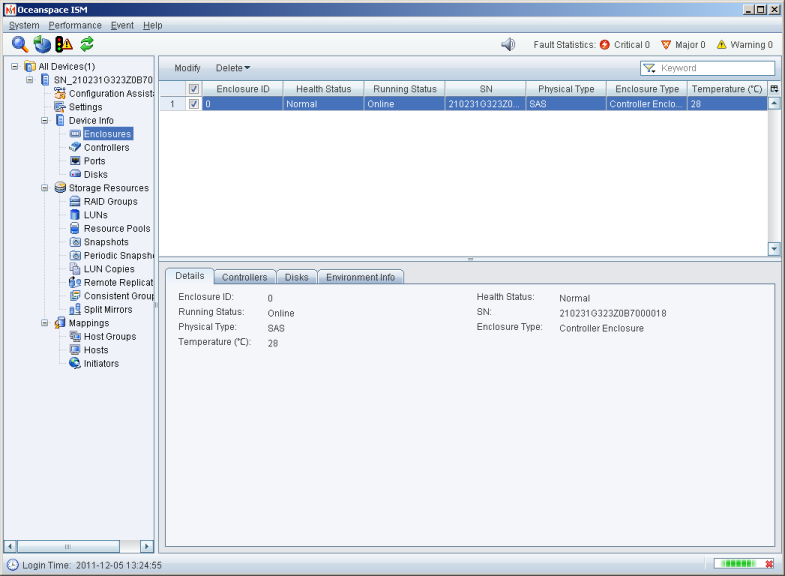This screenshot has height=576, width=785.
Task: Click the Critical fault red icon
Action: (605, 45)
